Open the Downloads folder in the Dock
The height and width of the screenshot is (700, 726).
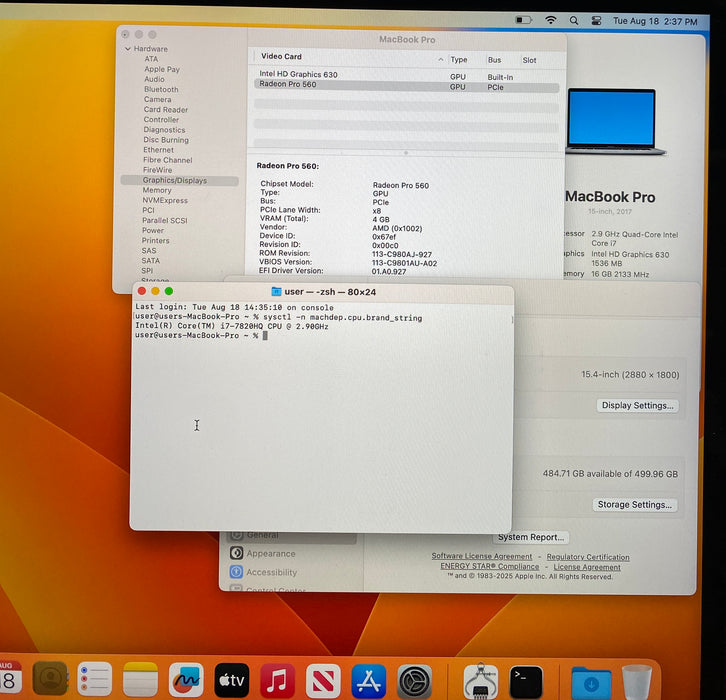pyautogui.click(x=591, y=682)
